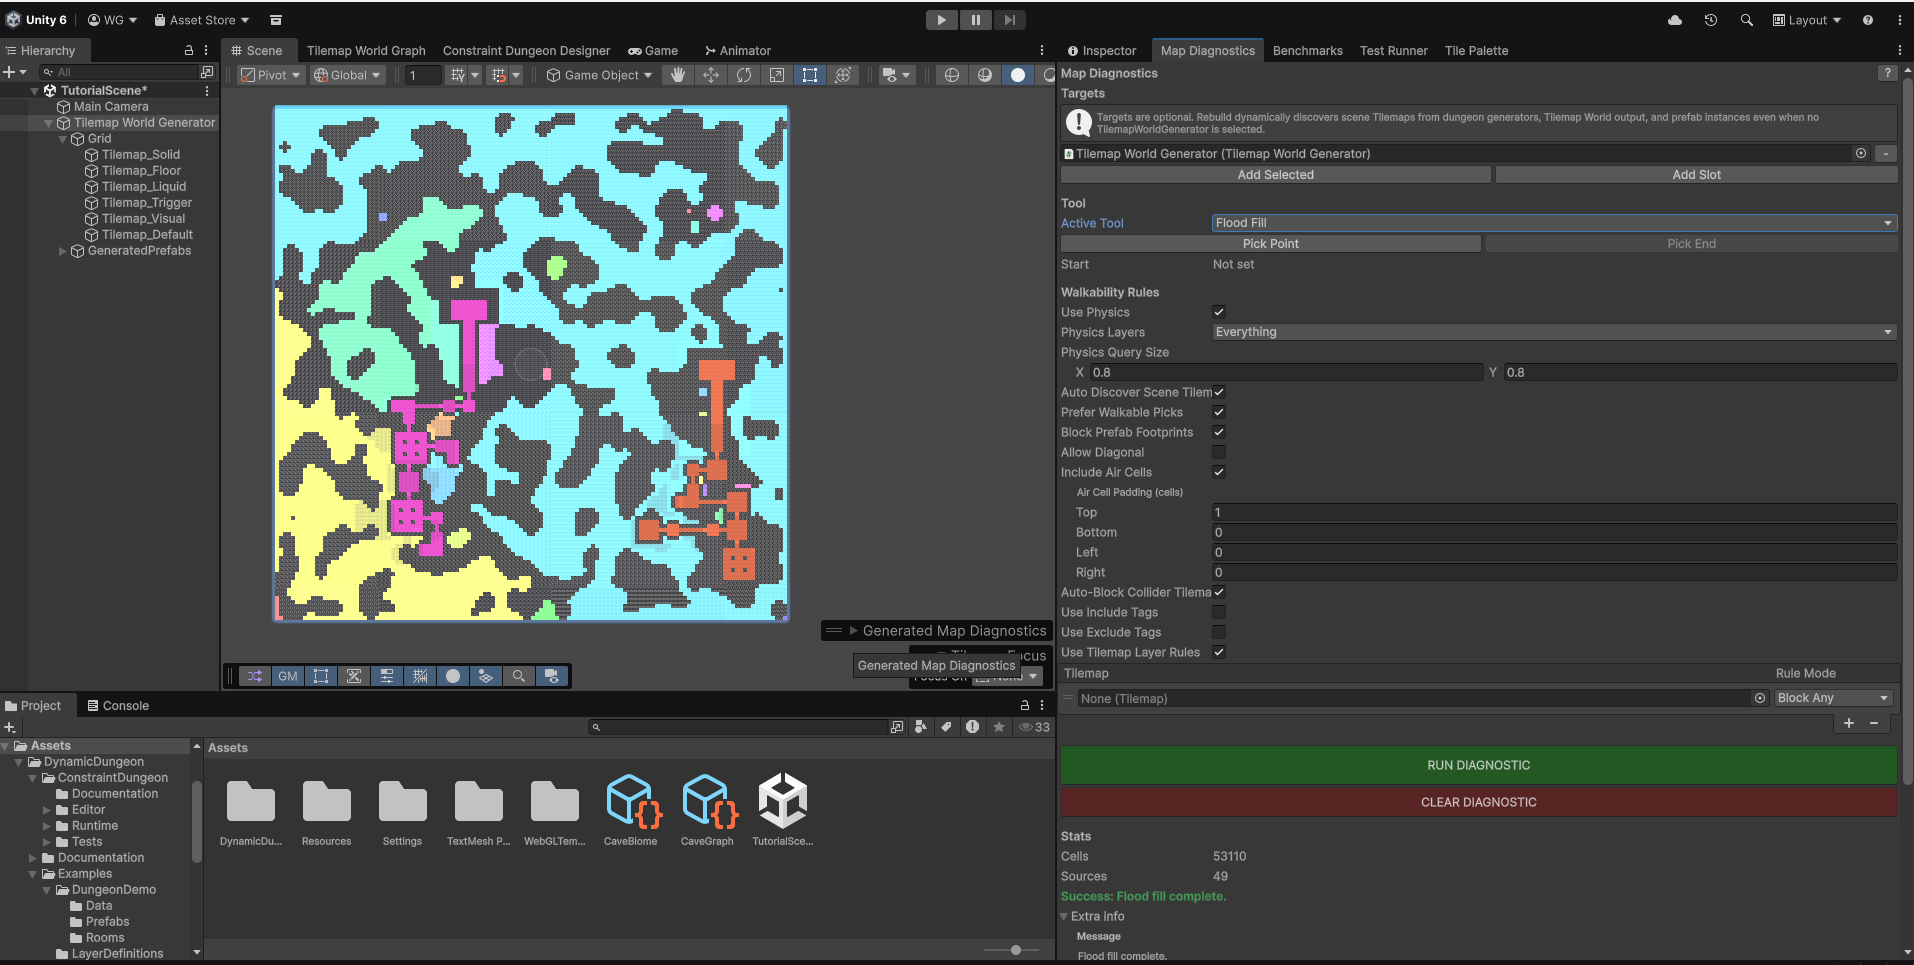
Task: Enable Use Include Tags checkbox
Action: tap(1219, 612)
